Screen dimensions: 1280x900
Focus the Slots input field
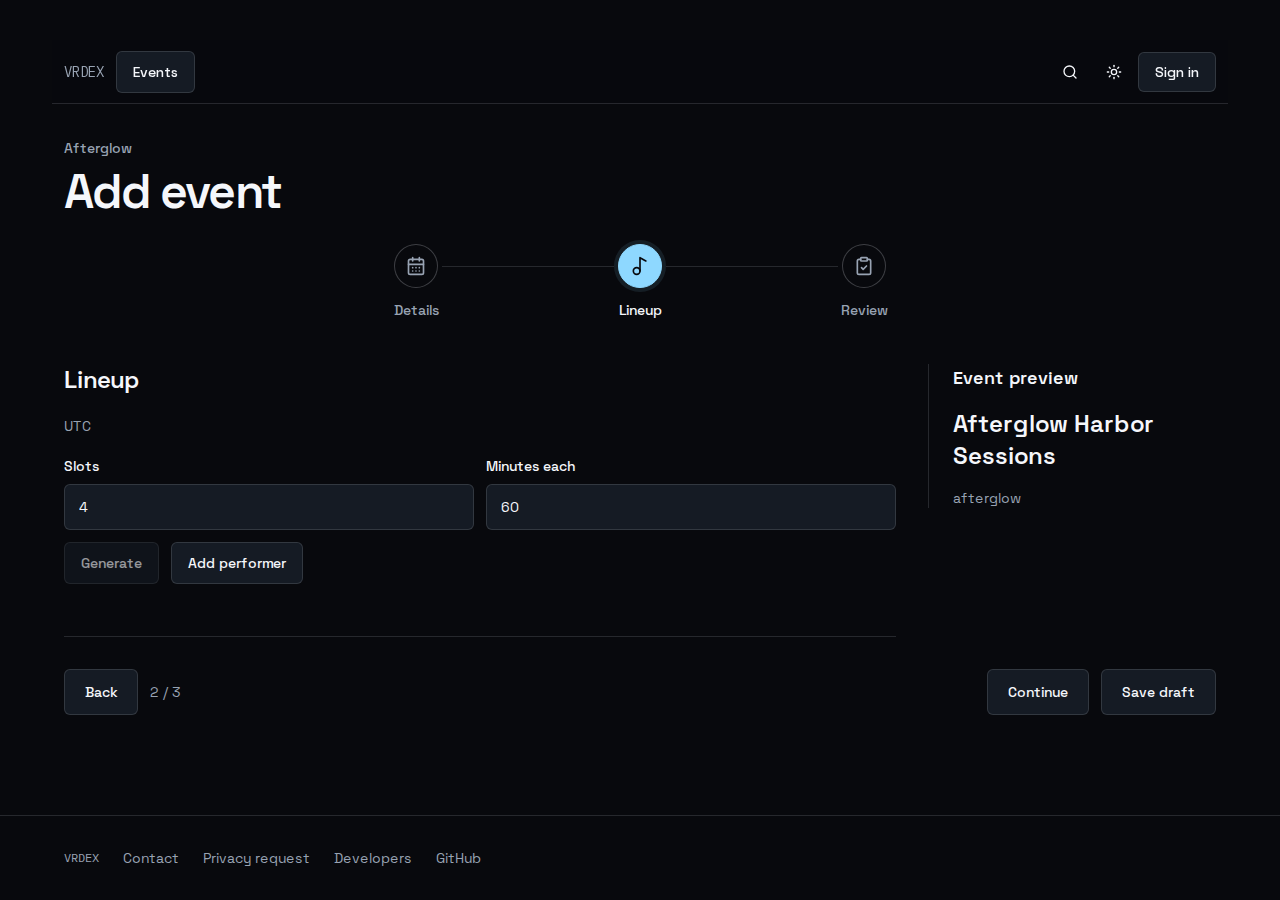[269, 507]
